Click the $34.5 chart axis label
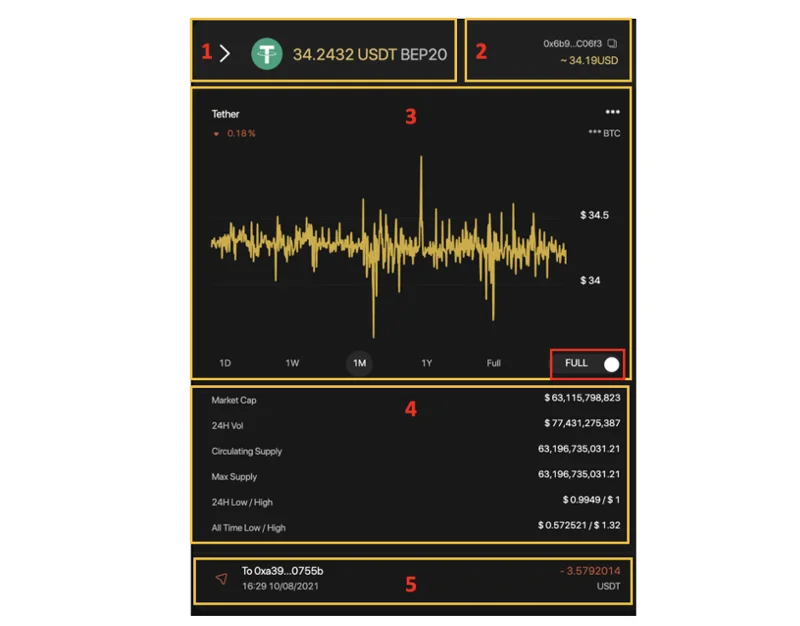This screenshot has width=800, height=626. point(594,215)
